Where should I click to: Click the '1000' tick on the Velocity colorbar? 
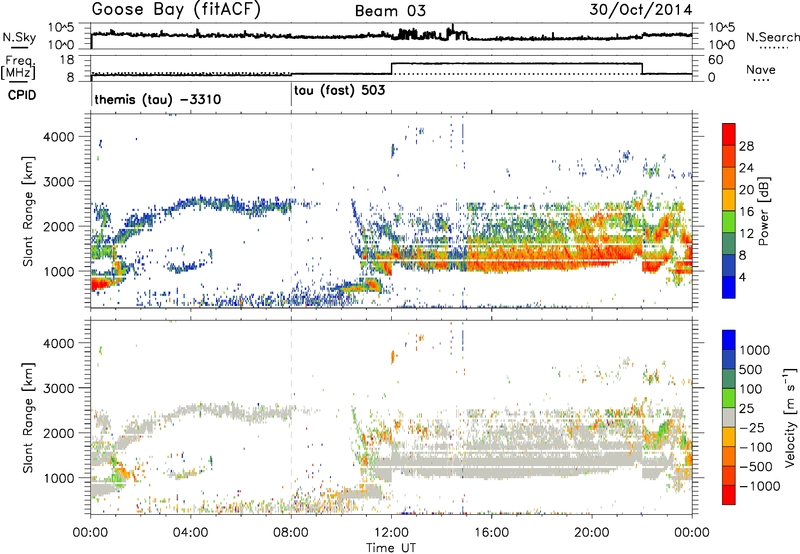coord(755,350)
